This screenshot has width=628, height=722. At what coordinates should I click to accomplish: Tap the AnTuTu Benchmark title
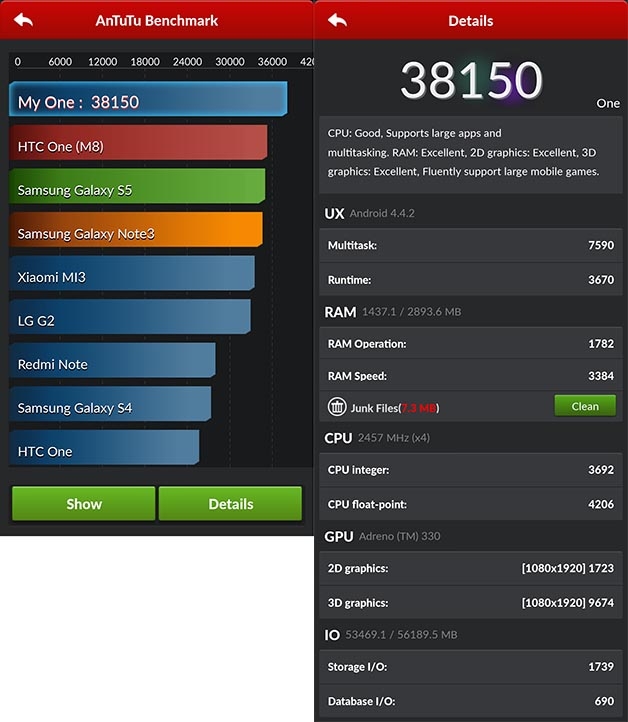click(157, 21)
